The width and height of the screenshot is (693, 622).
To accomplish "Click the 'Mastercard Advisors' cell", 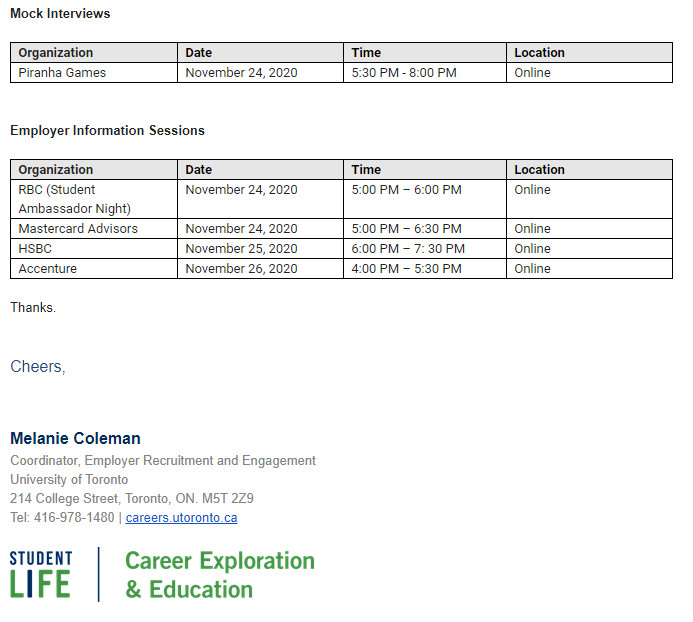I will tap(94, 229).
